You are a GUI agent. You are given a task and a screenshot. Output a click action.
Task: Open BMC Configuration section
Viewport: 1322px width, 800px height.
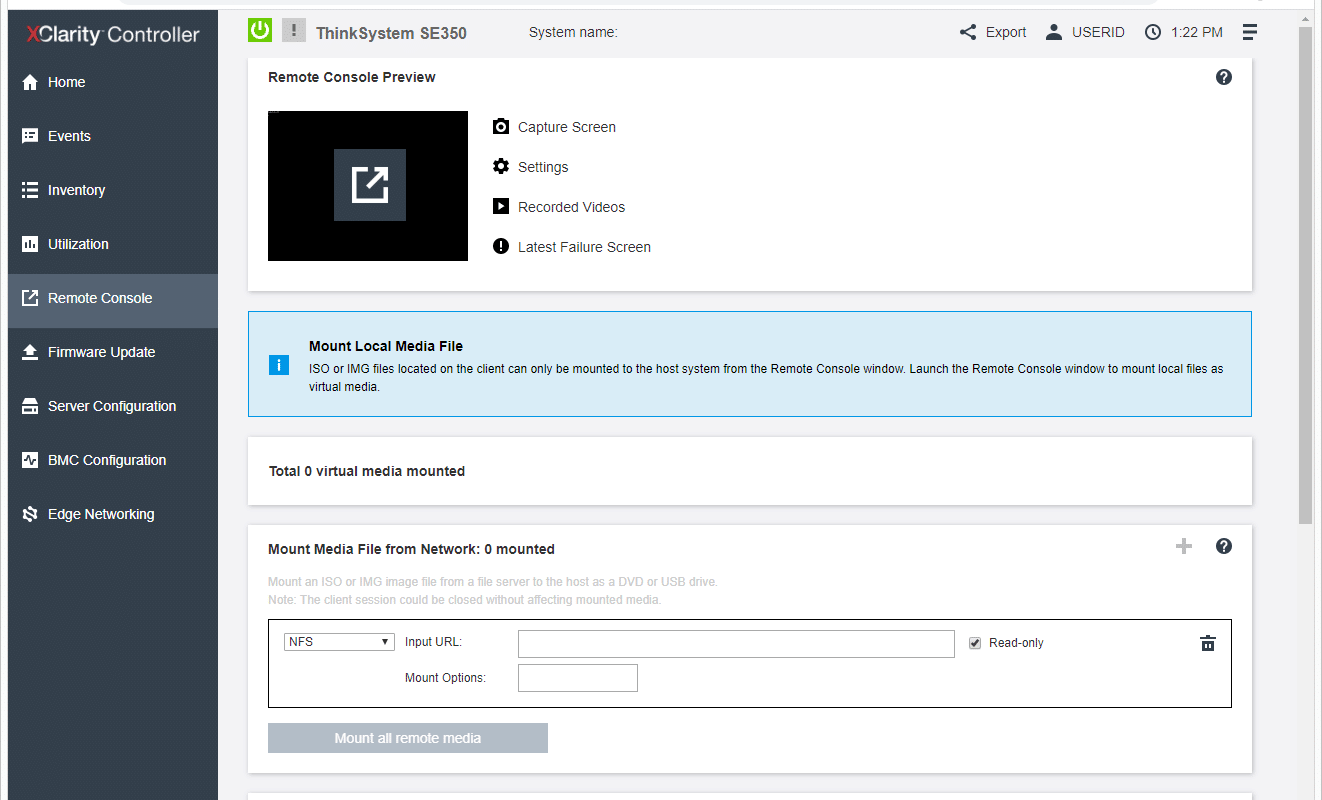(107, 460)
